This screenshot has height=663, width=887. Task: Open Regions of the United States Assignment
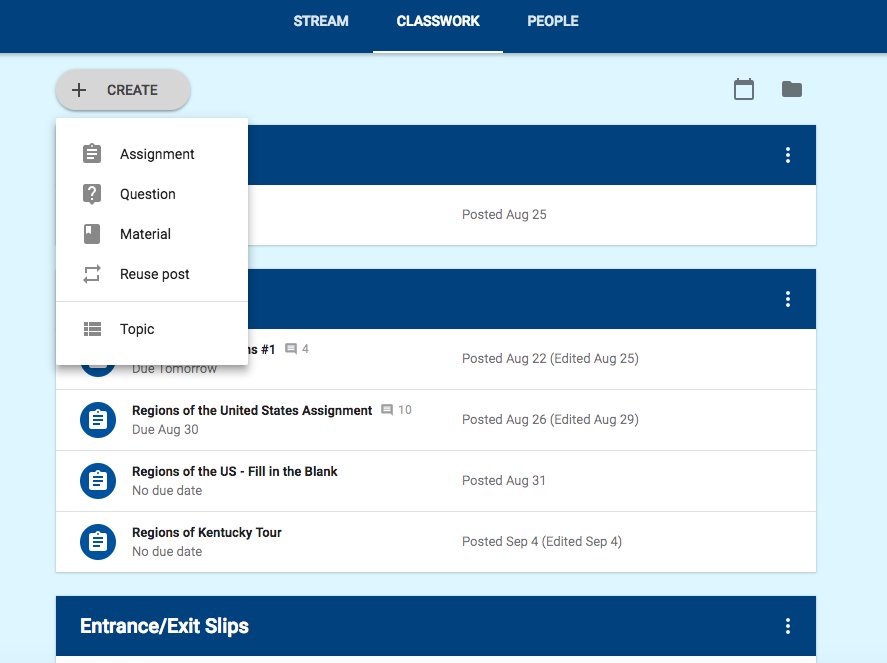click(x=252, y=410)
